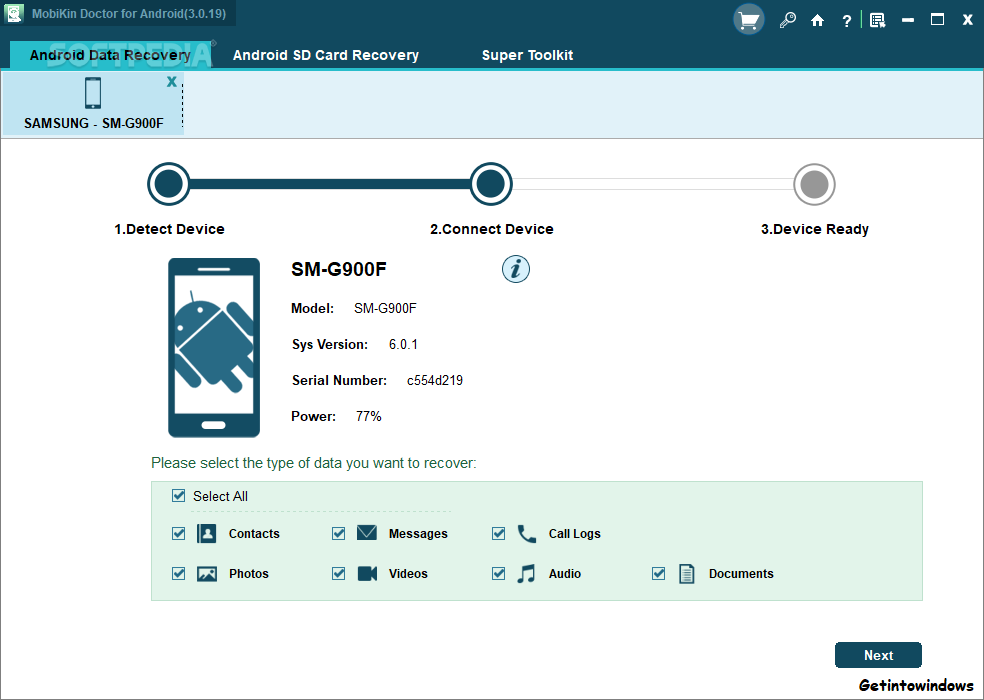Click the key register icon
Viewport: 984px width, 700px height.
pos(788,21)
